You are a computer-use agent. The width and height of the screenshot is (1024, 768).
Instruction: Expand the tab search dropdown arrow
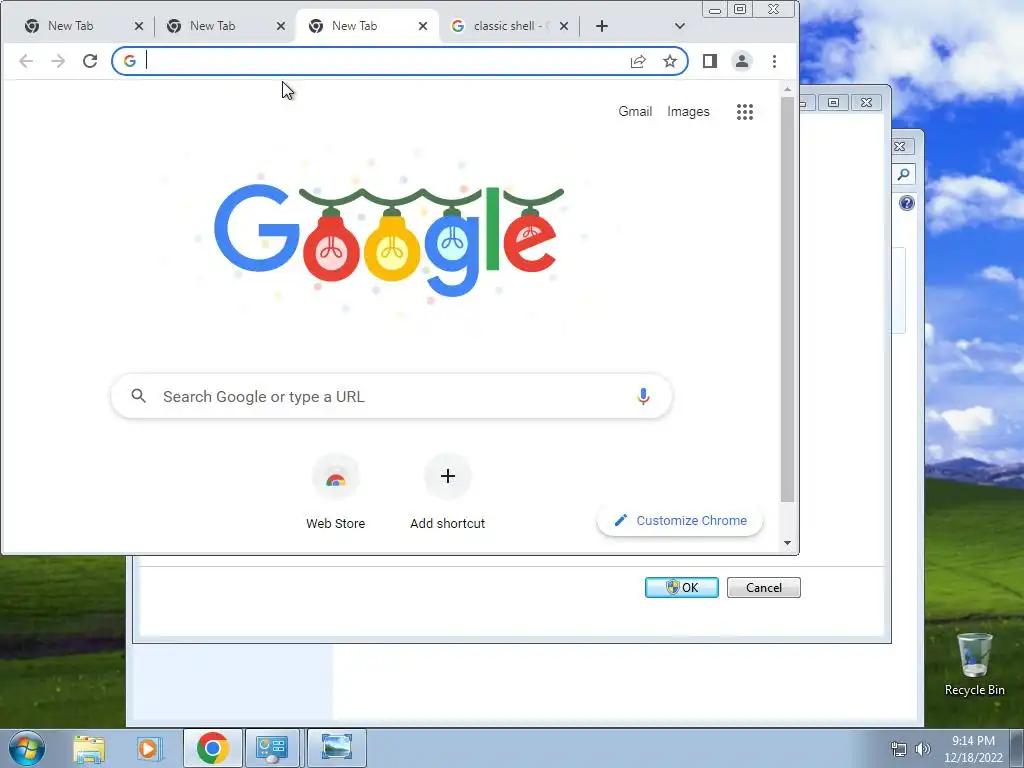(x=680, y=26)
